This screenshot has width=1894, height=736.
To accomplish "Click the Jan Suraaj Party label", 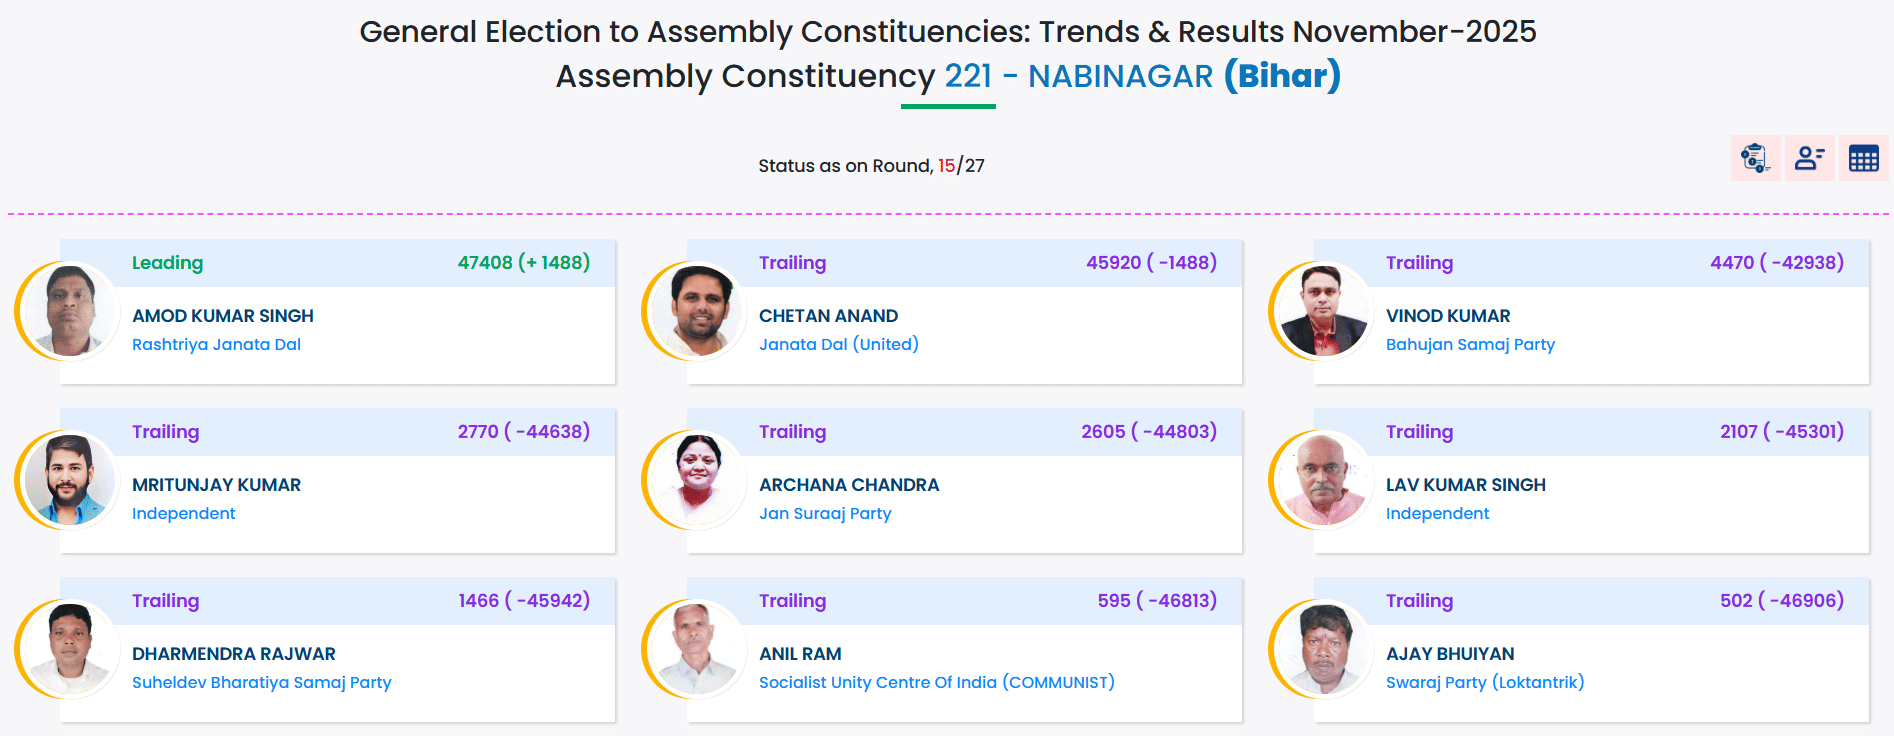I will [x=825, y=513].
